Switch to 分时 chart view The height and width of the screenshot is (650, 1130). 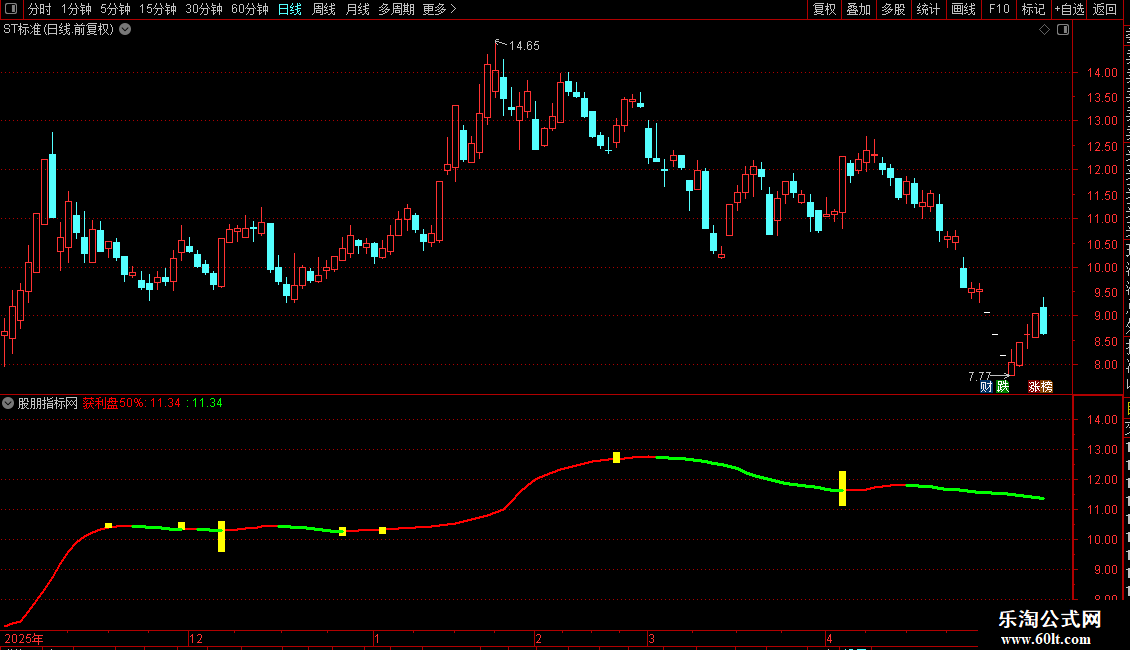[x=40, y=9]
